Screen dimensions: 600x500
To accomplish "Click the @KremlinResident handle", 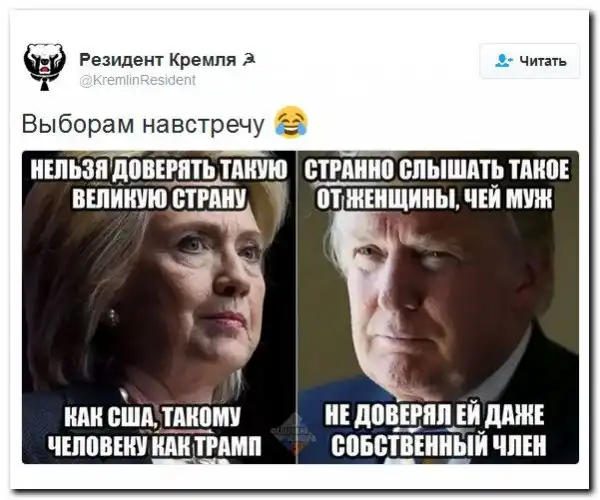I will [137, 80].
